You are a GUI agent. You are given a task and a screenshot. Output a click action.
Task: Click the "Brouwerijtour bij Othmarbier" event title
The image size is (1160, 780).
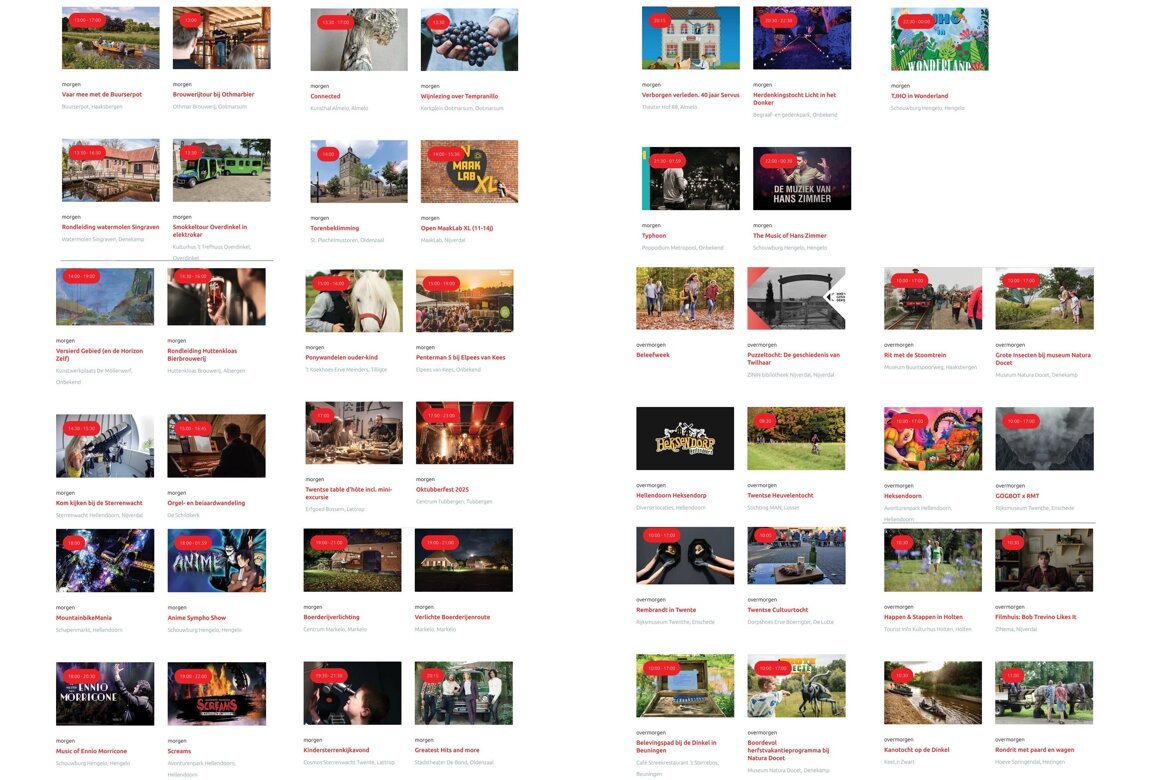pyautogui.click(x=213, y=94)
